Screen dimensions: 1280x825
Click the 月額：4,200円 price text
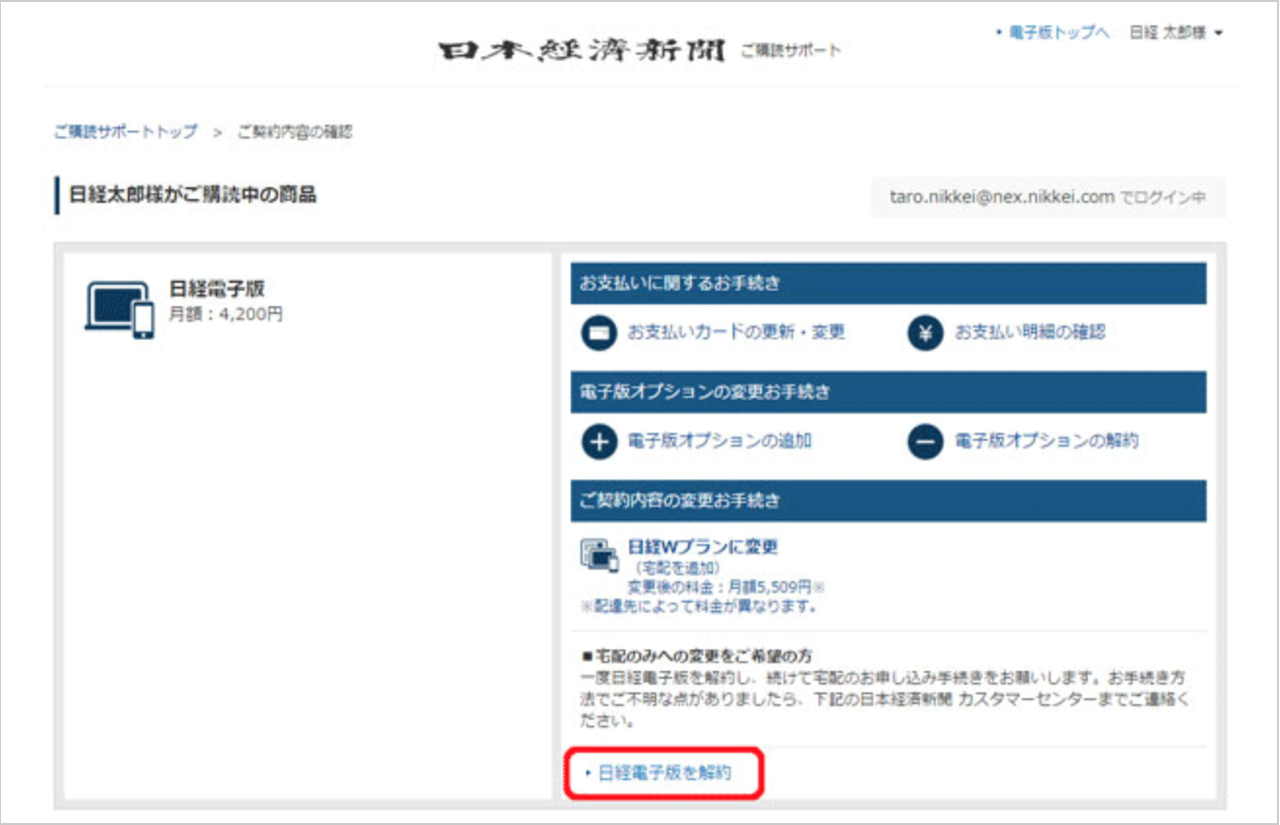pyautogui.click(x=226, y=314)
